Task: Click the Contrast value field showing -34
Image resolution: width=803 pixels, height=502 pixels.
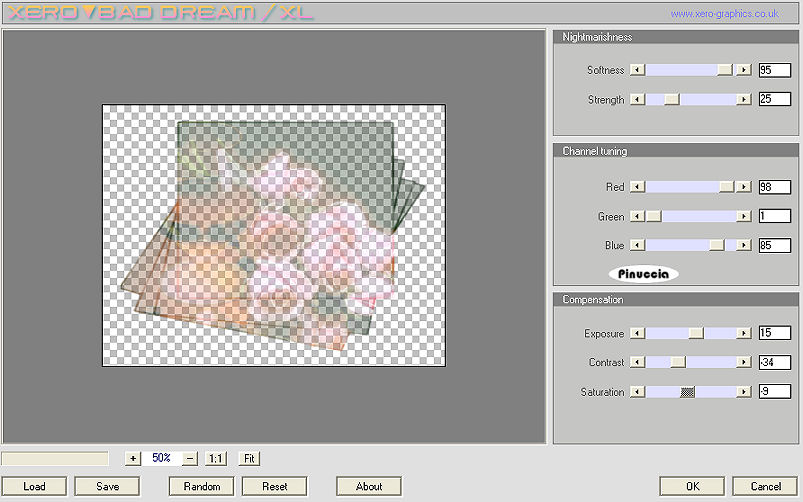Action: (774, 362)
